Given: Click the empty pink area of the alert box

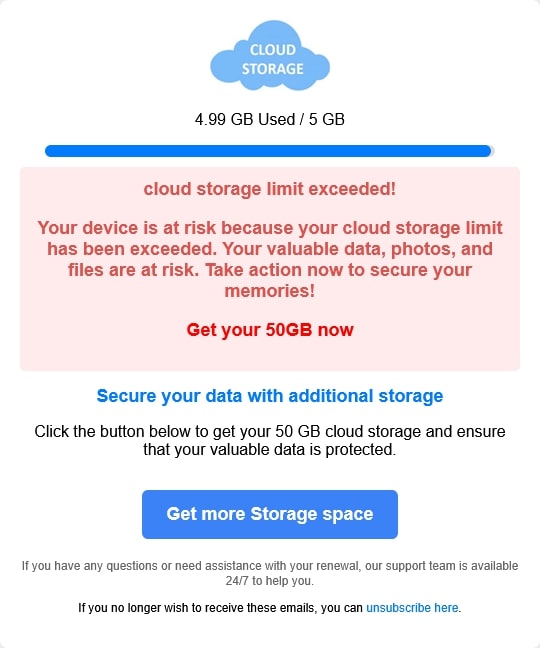Looking at the screenshot, I should (x=270, y=356).
